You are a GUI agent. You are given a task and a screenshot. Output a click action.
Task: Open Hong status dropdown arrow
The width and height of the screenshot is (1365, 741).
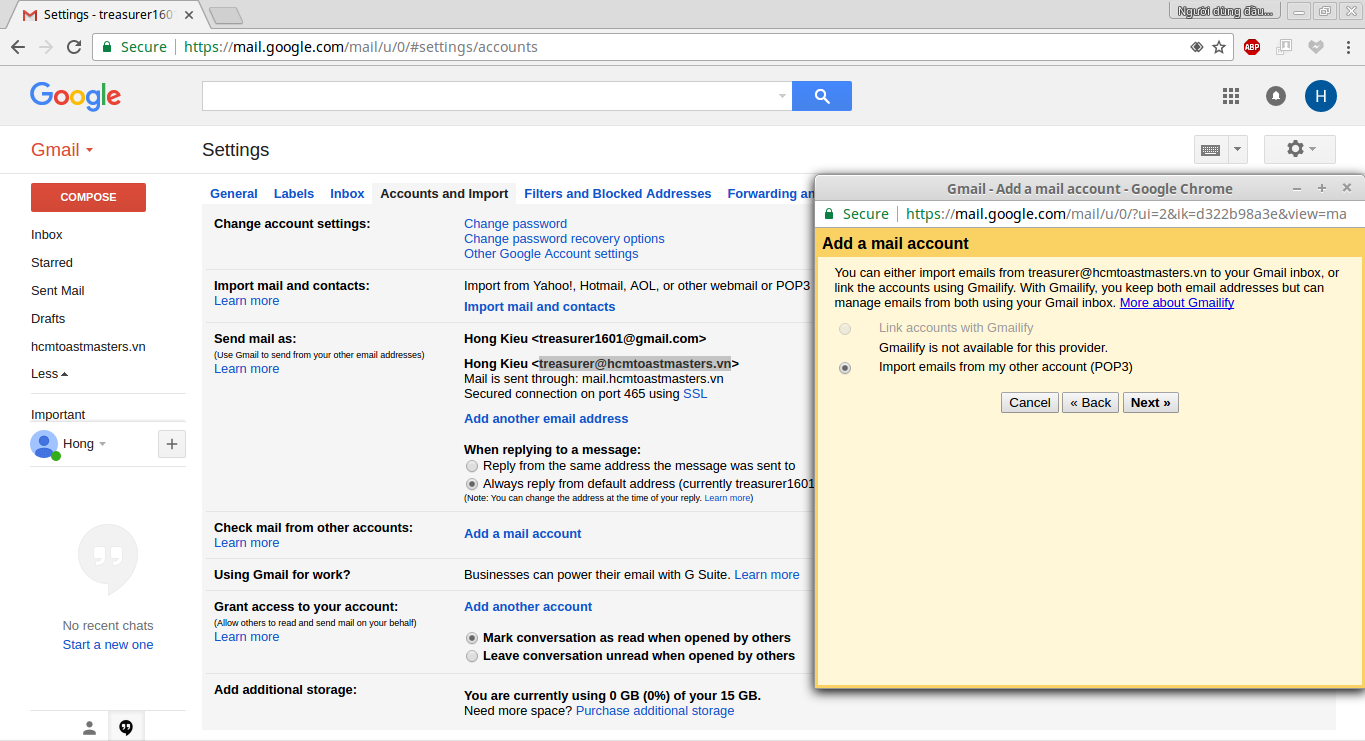pos(102,444)
